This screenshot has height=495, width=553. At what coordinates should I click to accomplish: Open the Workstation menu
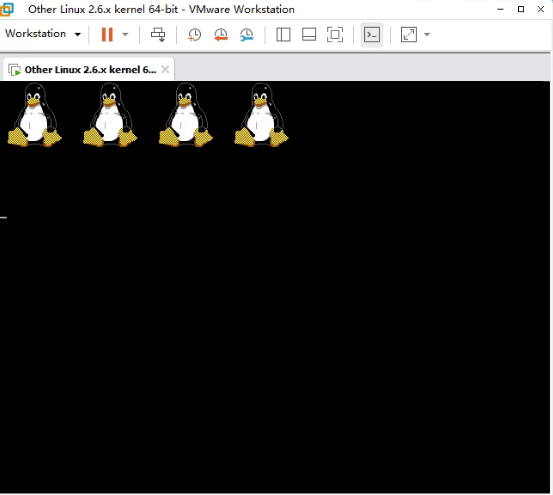tap(43, 34)
